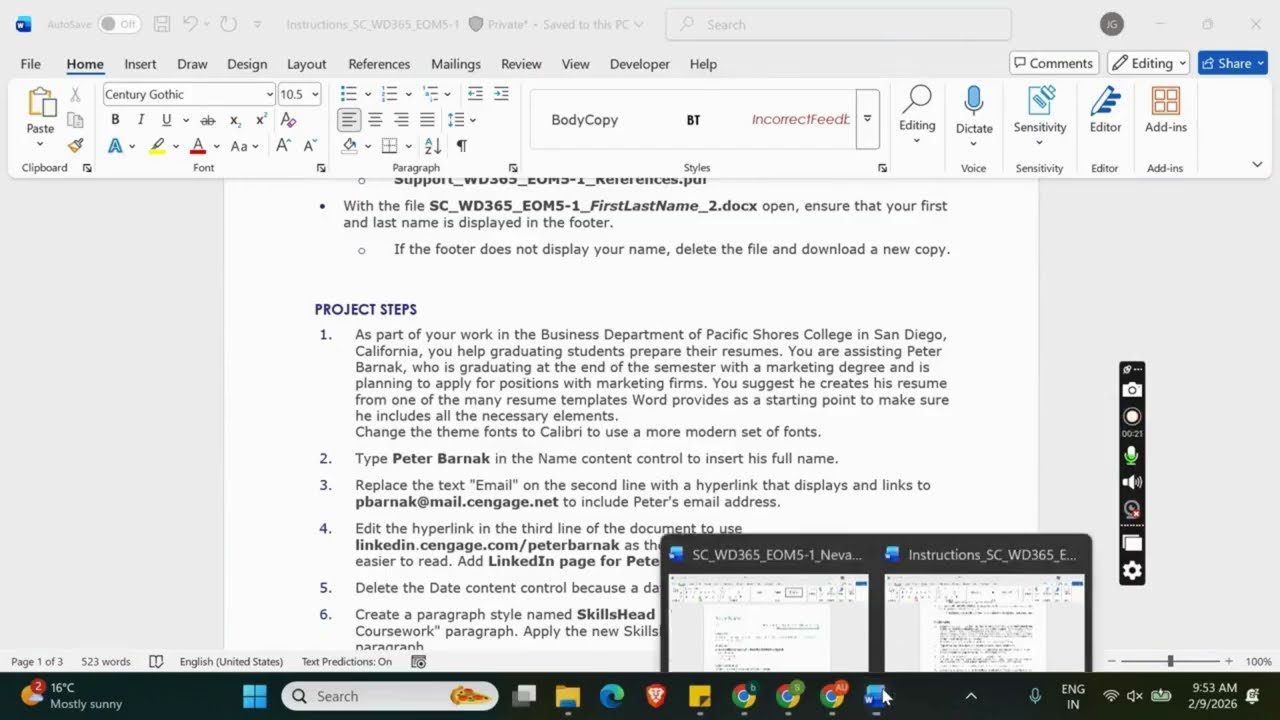This screenshot has width=1280, height=720.
Task: Toggle Superscript formatting
Action: [x=261, y=120]
